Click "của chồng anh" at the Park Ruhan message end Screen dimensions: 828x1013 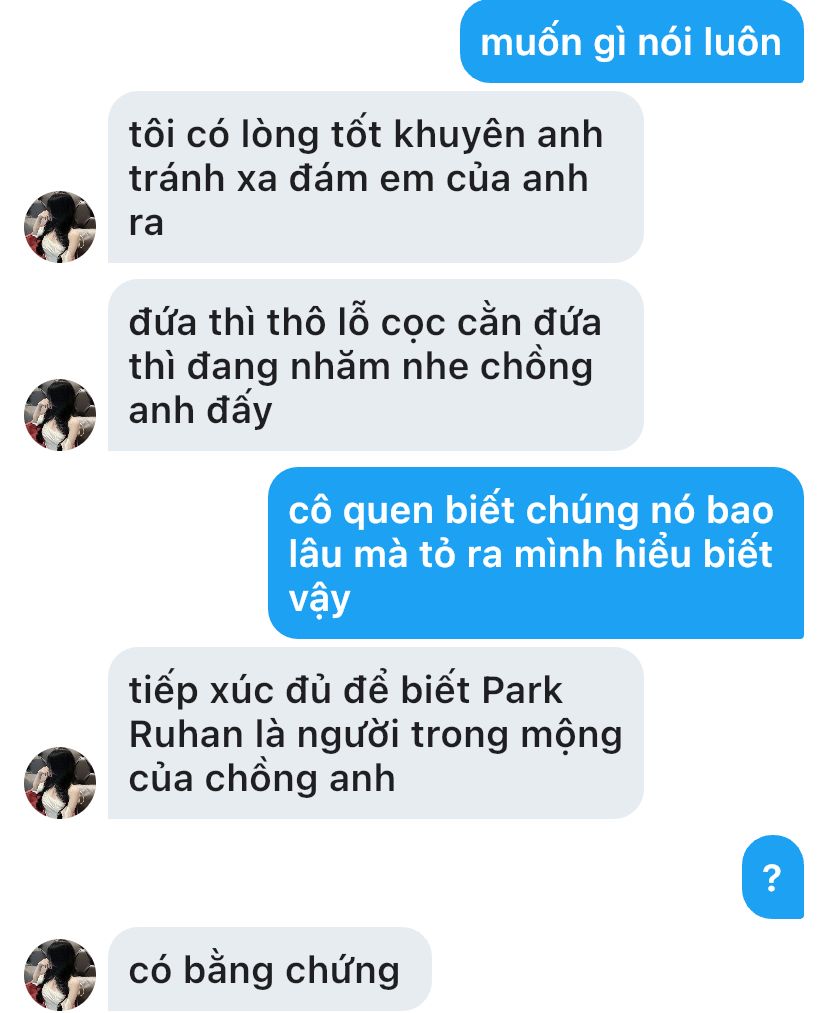pos(262,778)
